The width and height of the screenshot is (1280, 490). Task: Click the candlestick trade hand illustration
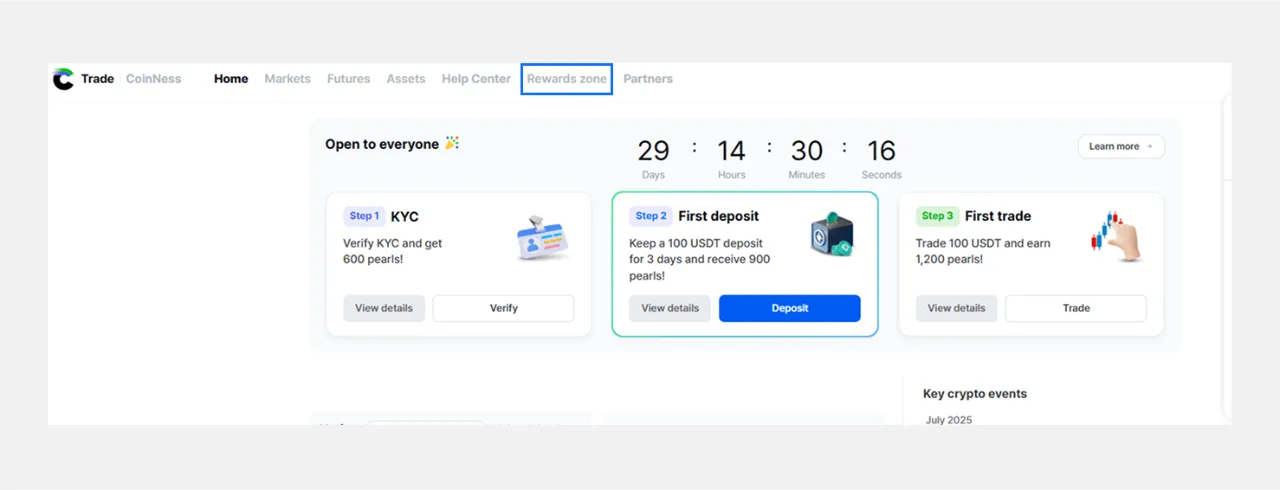[1115, 237]
